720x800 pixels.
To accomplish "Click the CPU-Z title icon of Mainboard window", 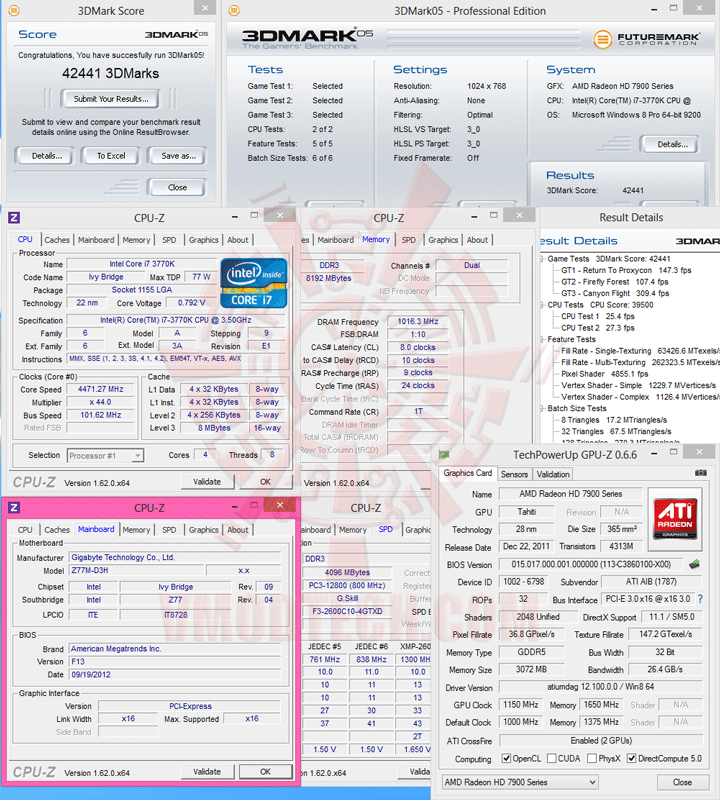I will [14, 508].
